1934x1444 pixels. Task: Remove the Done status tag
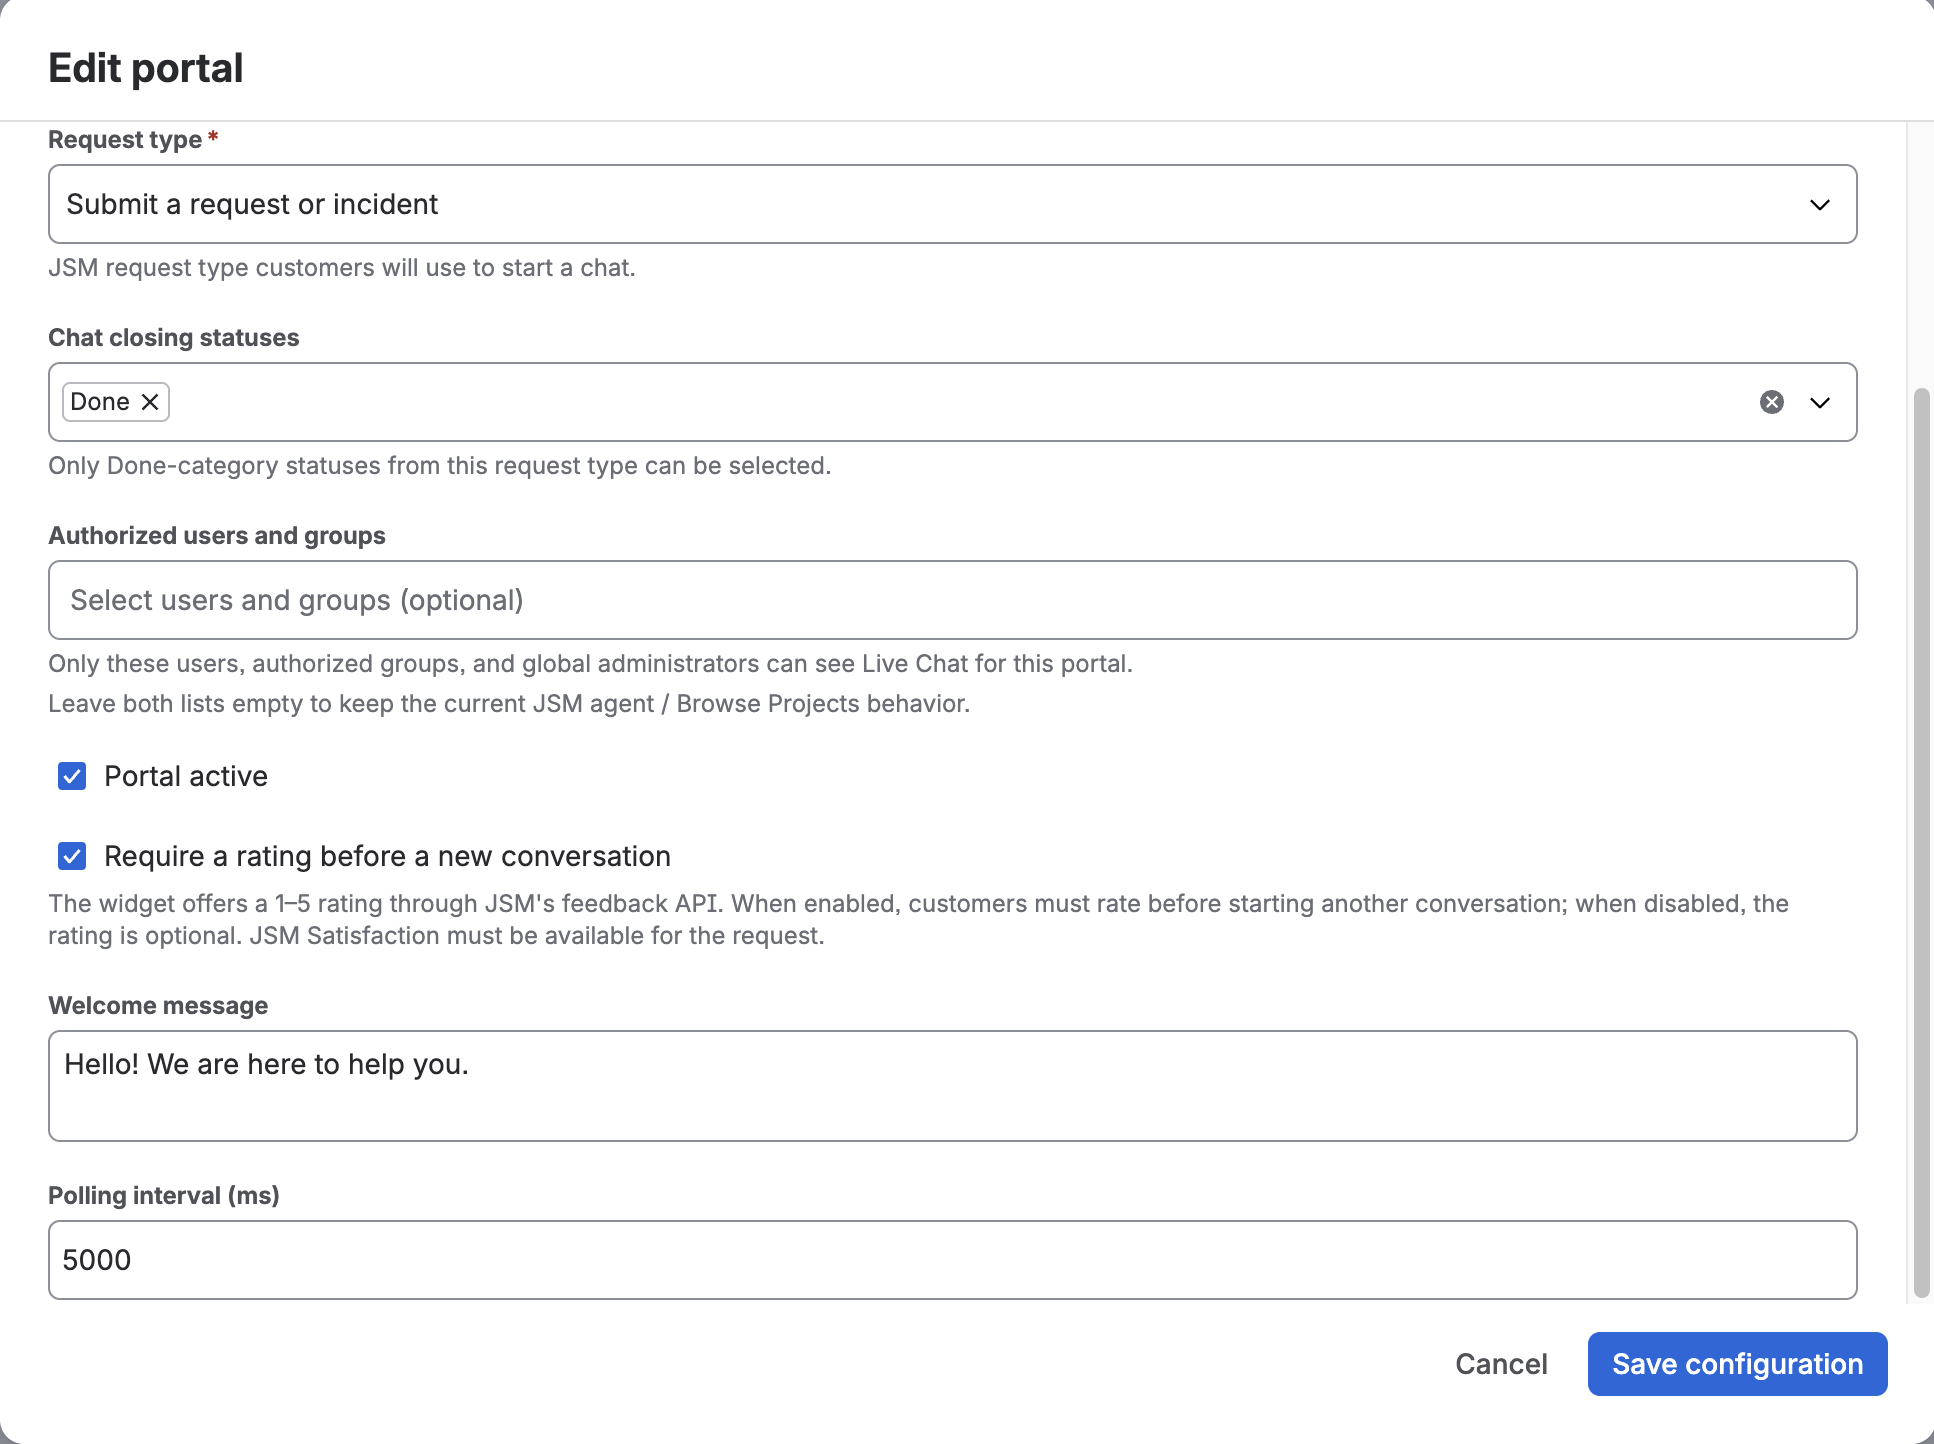pos(150,402)
